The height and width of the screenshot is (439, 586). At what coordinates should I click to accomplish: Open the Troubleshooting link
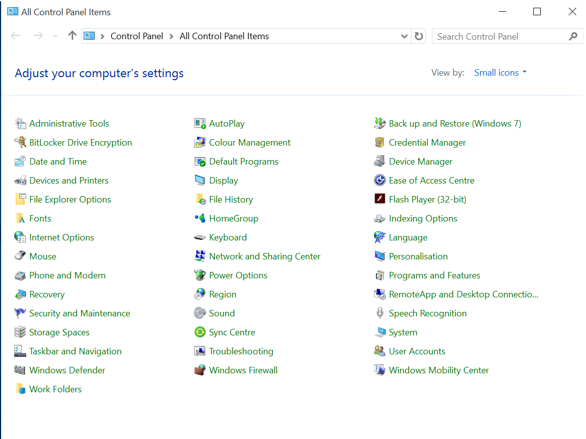[241, 351]
